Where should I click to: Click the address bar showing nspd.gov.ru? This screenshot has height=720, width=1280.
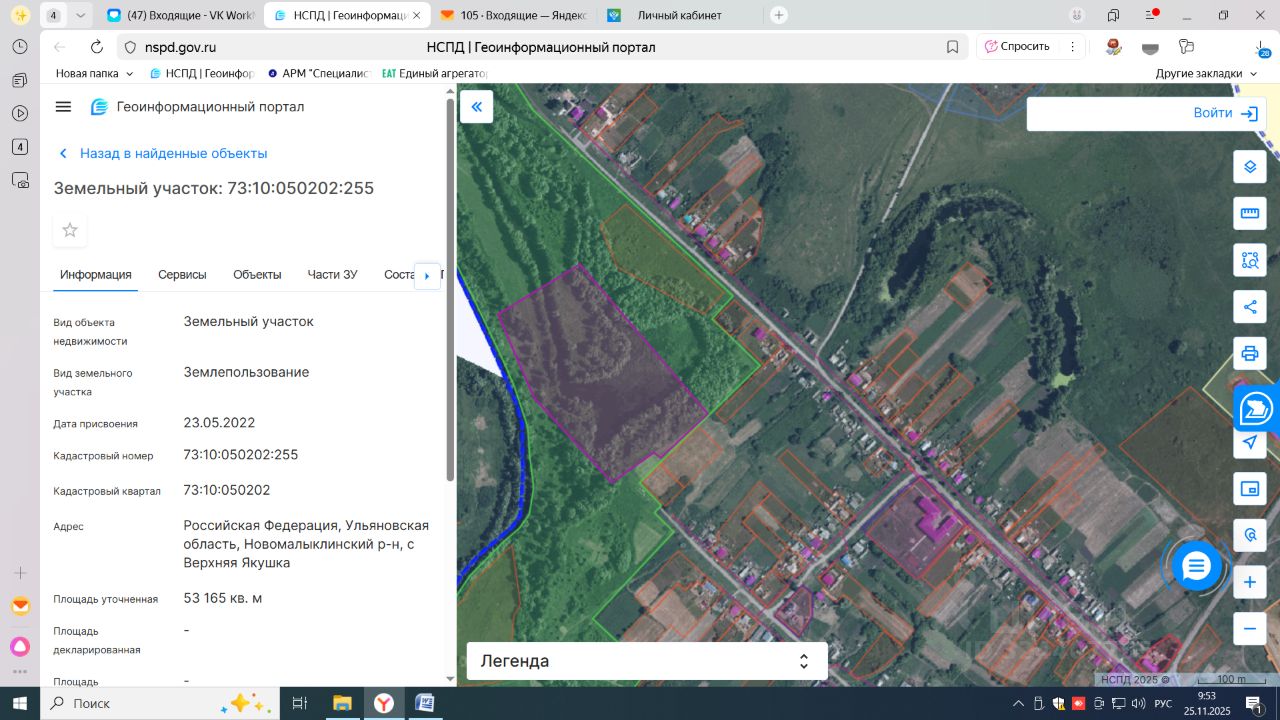(540, 47)
